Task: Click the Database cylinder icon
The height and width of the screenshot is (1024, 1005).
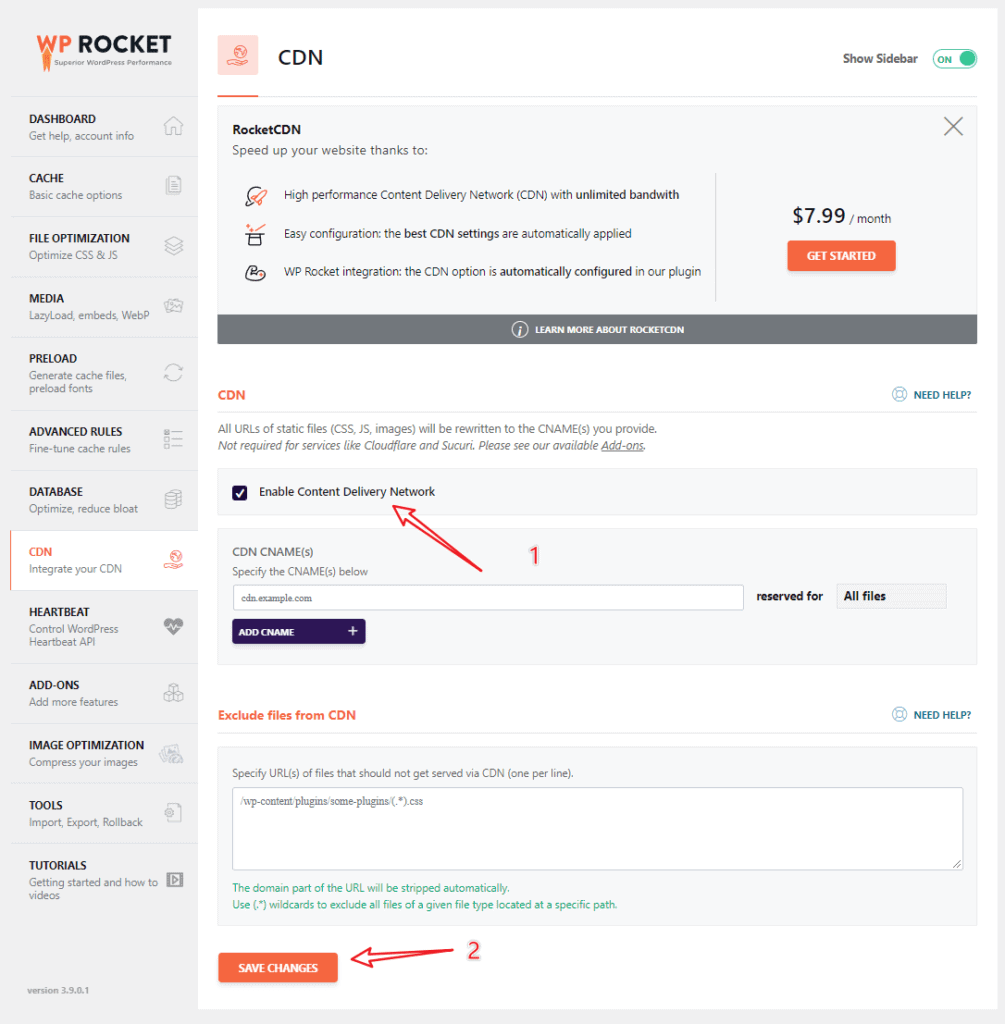Action: coord(173,499)
